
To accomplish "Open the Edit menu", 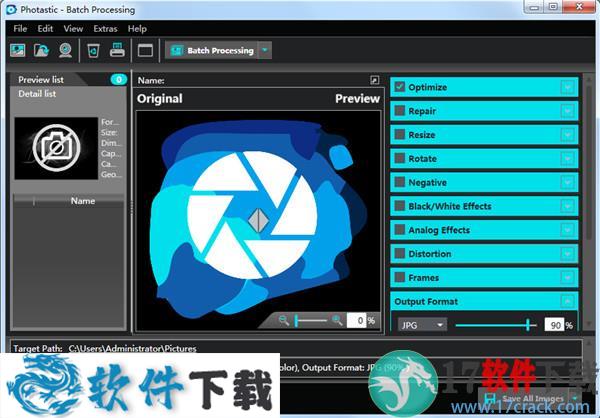I will pyautogui.click(x=45, y=29).
